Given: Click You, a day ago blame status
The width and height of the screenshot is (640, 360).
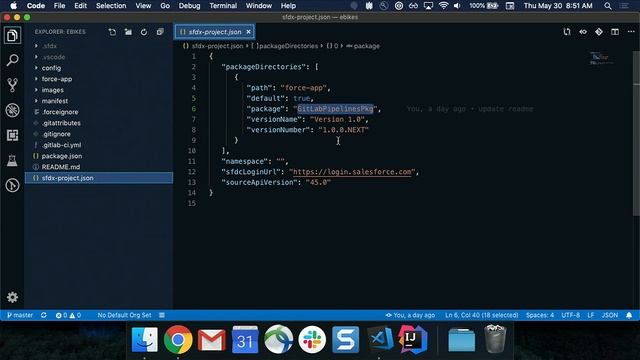Looking at the screenshot, I should click(410, 315).
